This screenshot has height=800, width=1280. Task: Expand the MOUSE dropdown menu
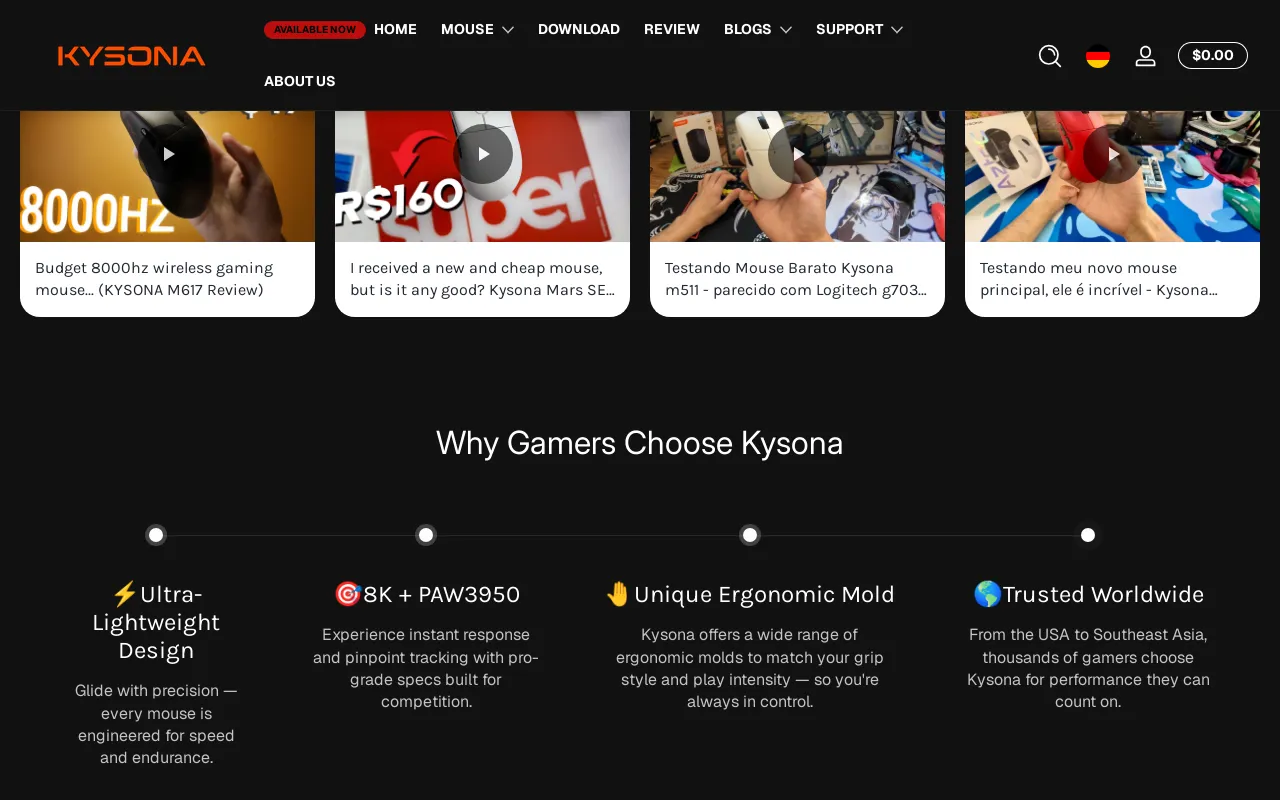click(x=477, y=29)
